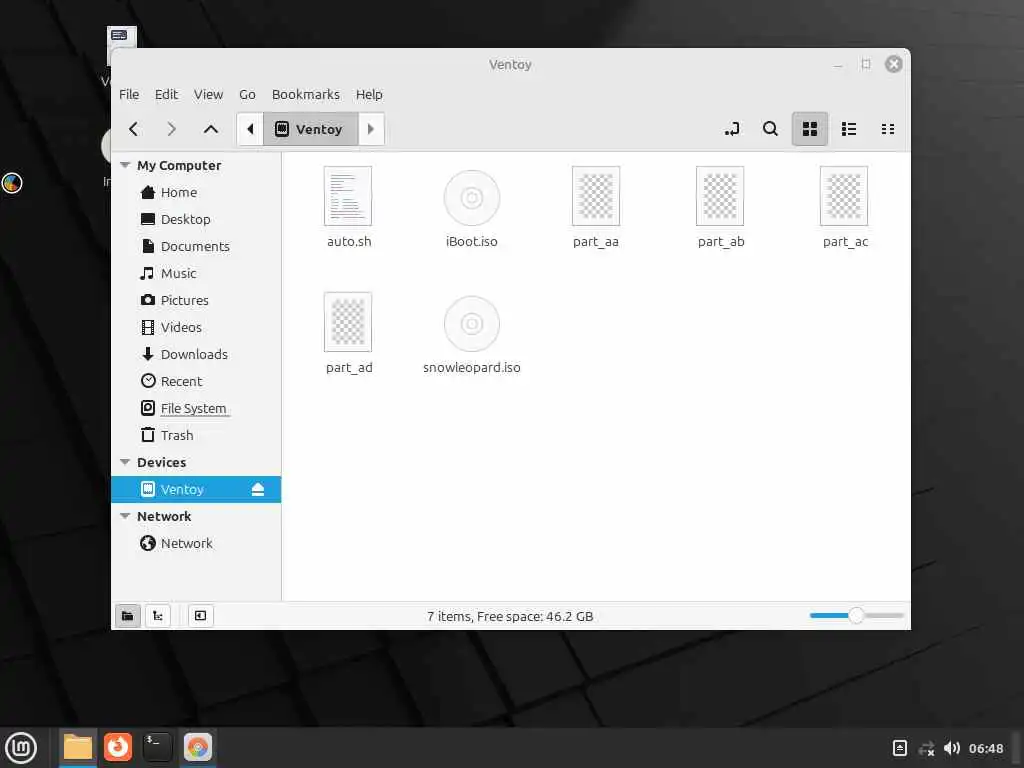Switch to list view
This screenshot has height=768, width=1024.
tap(849, 129)
